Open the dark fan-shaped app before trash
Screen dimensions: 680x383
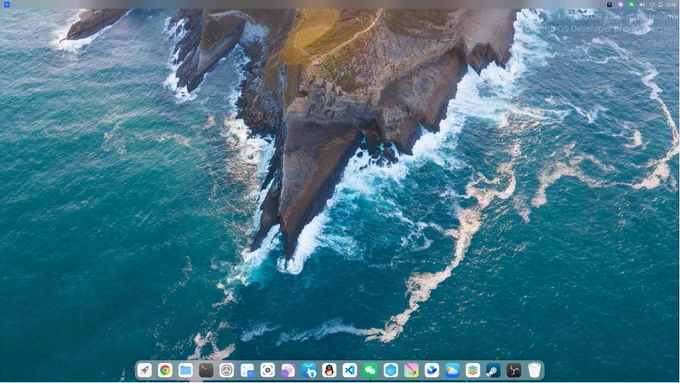513,370
